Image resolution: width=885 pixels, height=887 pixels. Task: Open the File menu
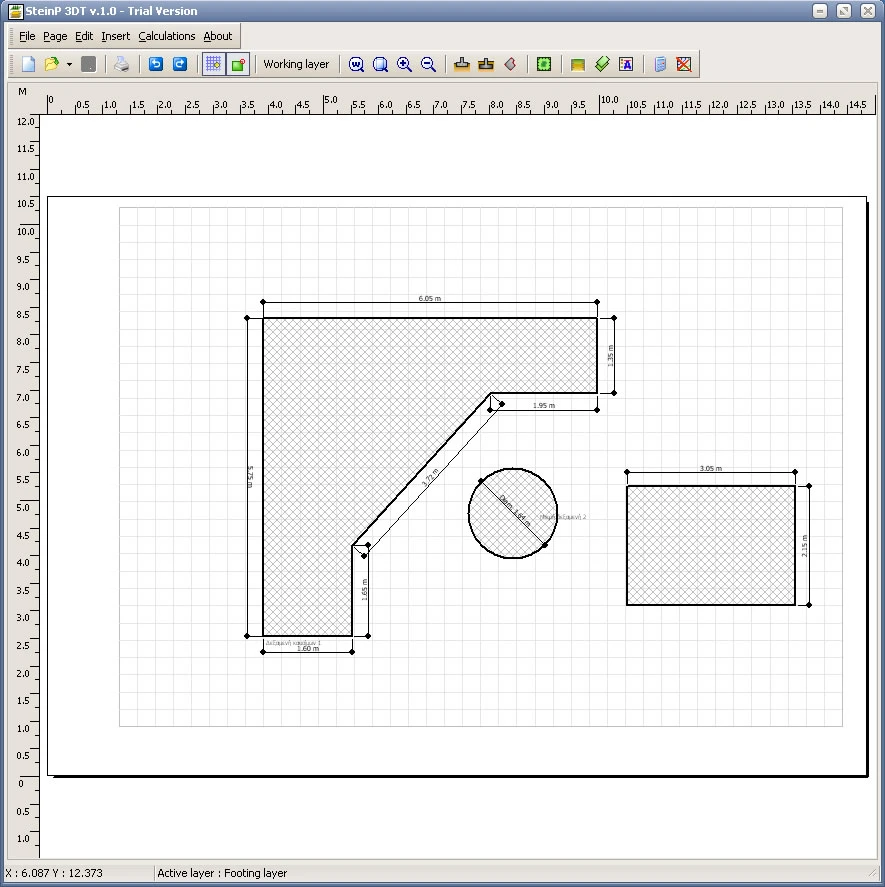coord(27,36)
